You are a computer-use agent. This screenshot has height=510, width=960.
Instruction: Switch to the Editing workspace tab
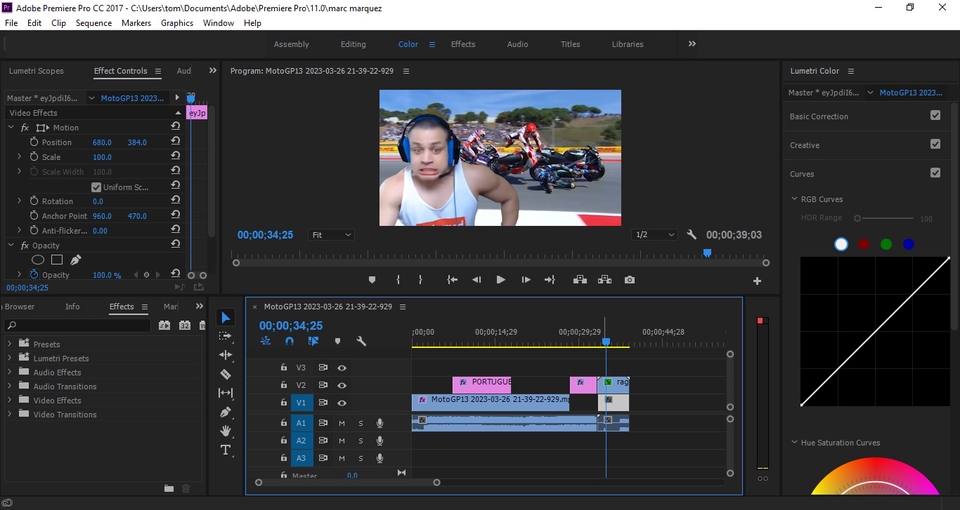[x=353, y=44]
